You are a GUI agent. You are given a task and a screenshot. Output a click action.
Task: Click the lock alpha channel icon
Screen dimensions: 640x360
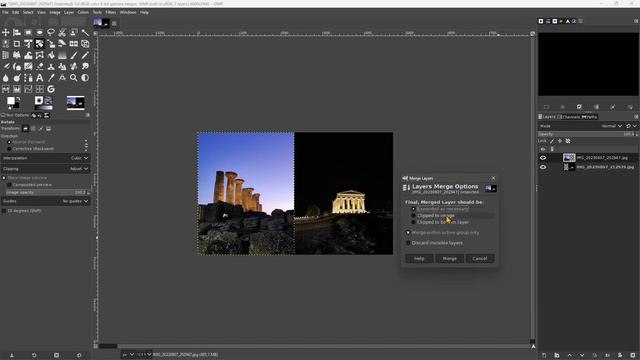pyautogui.click(x=568, y=141)
